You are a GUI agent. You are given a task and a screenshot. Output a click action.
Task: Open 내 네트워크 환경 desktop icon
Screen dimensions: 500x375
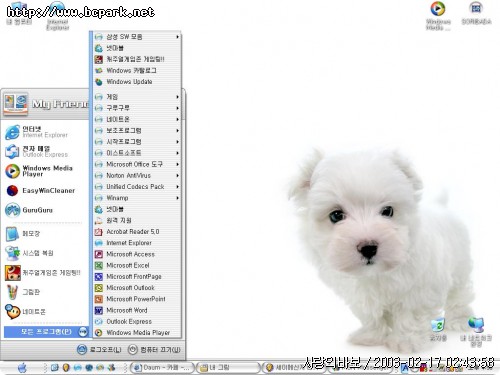click(x=476, y=332)
